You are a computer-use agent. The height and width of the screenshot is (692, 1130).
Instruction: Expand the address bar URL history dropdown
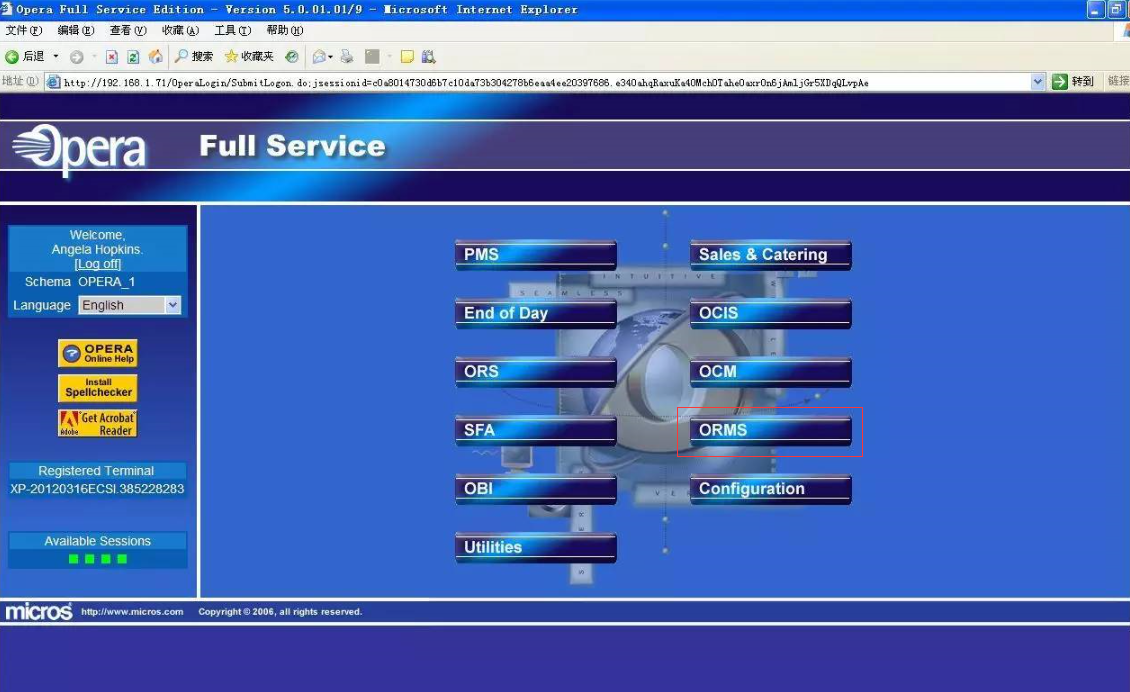pos(1038,82)
